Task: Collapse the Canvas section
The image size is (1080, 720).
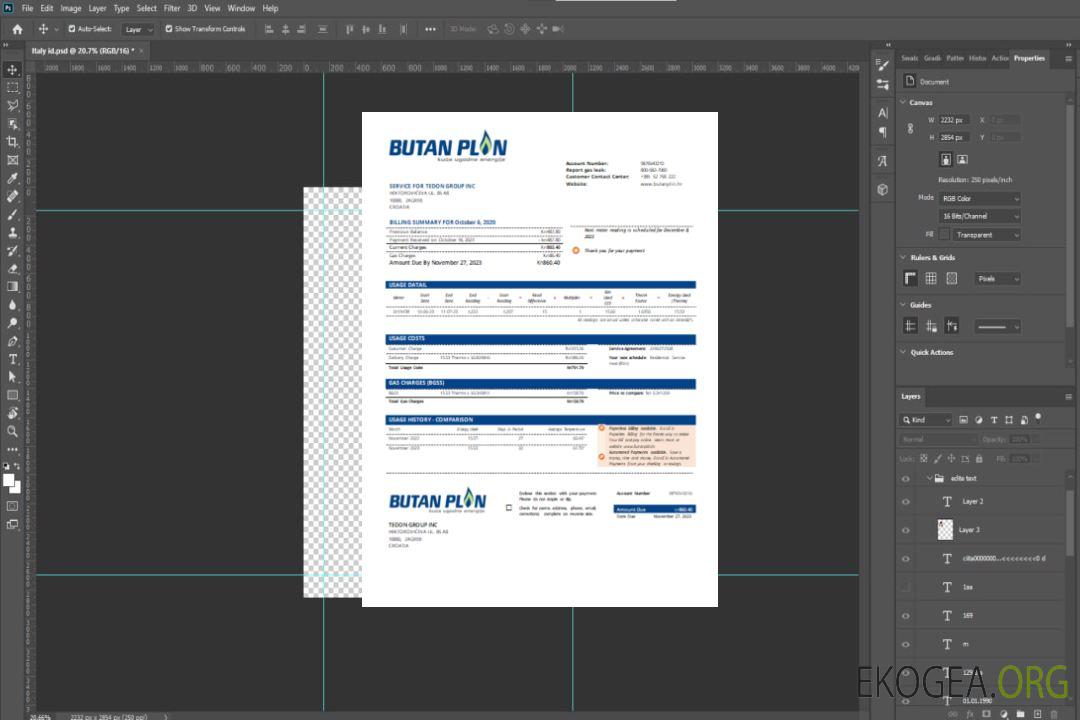Action: coord(903,102)
